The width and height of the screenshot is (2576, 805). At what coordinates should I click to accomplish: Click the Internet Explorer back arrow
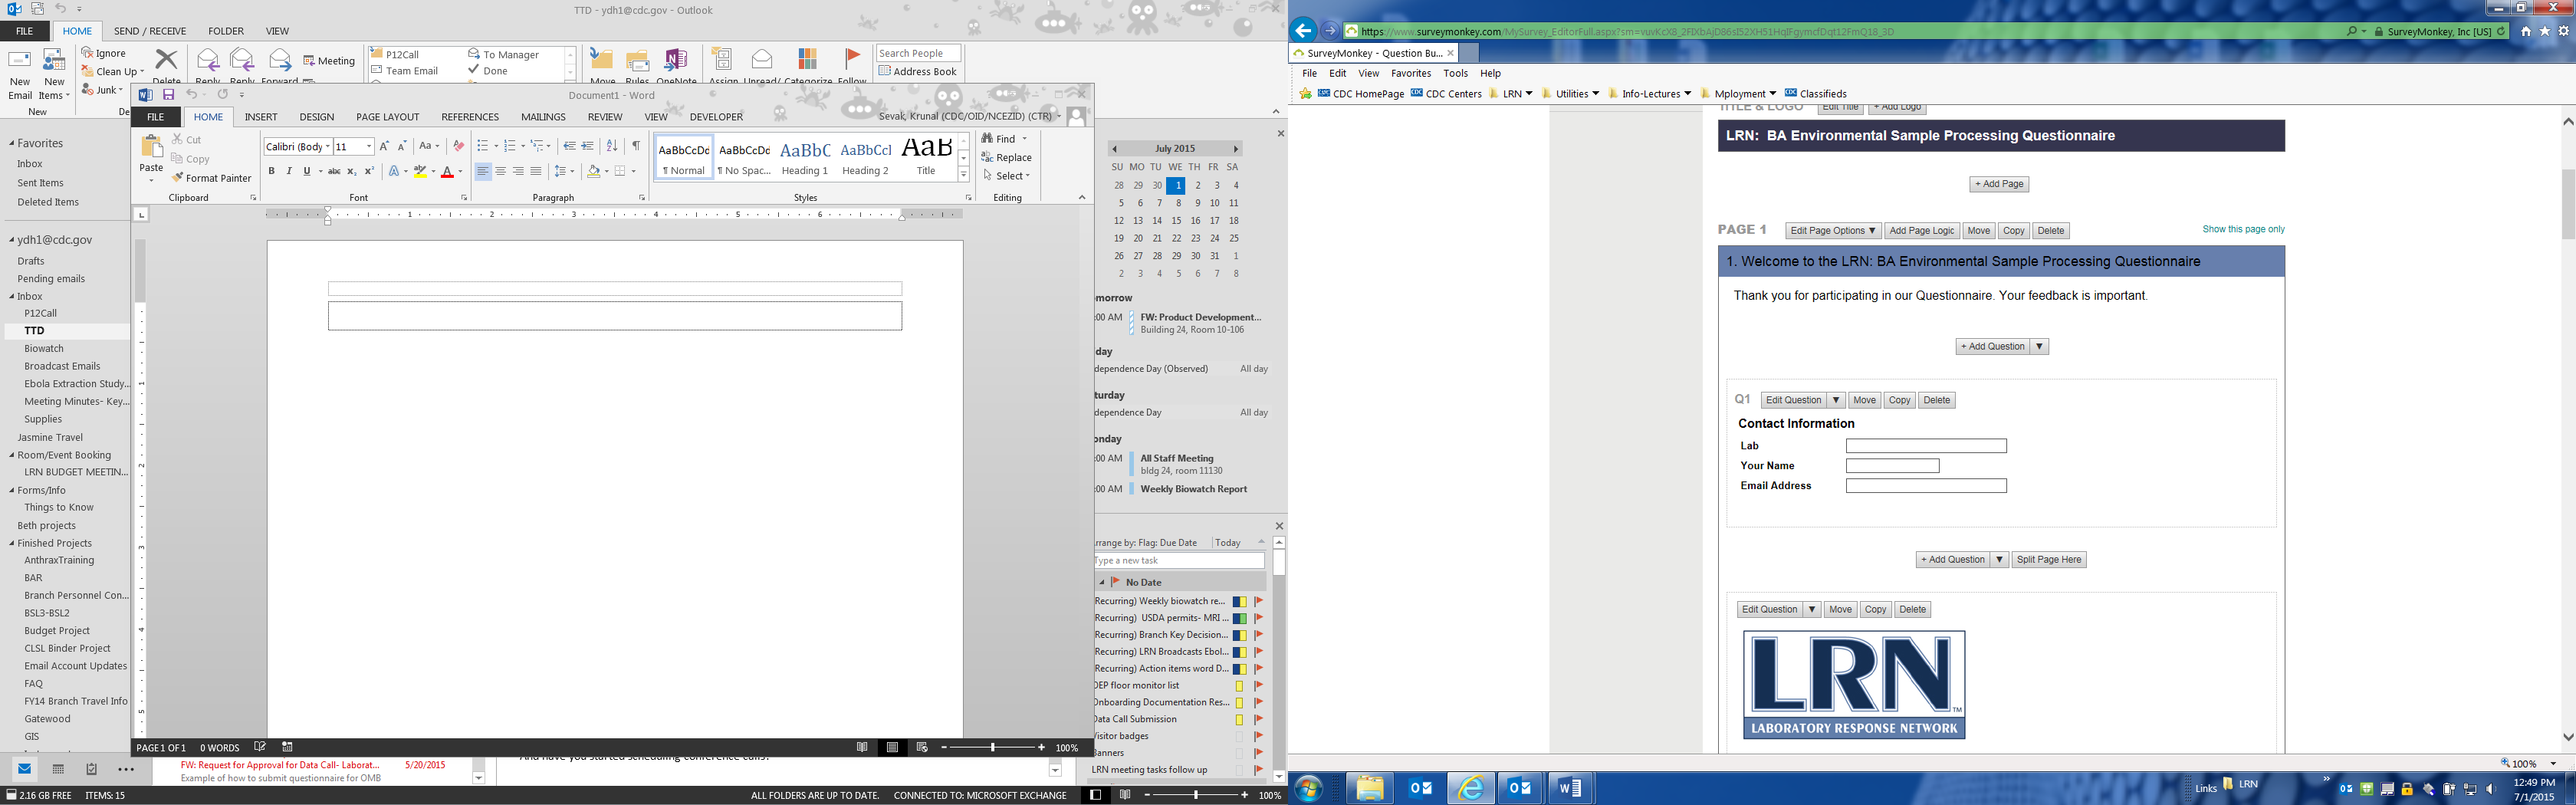[x=1303, y=31]
